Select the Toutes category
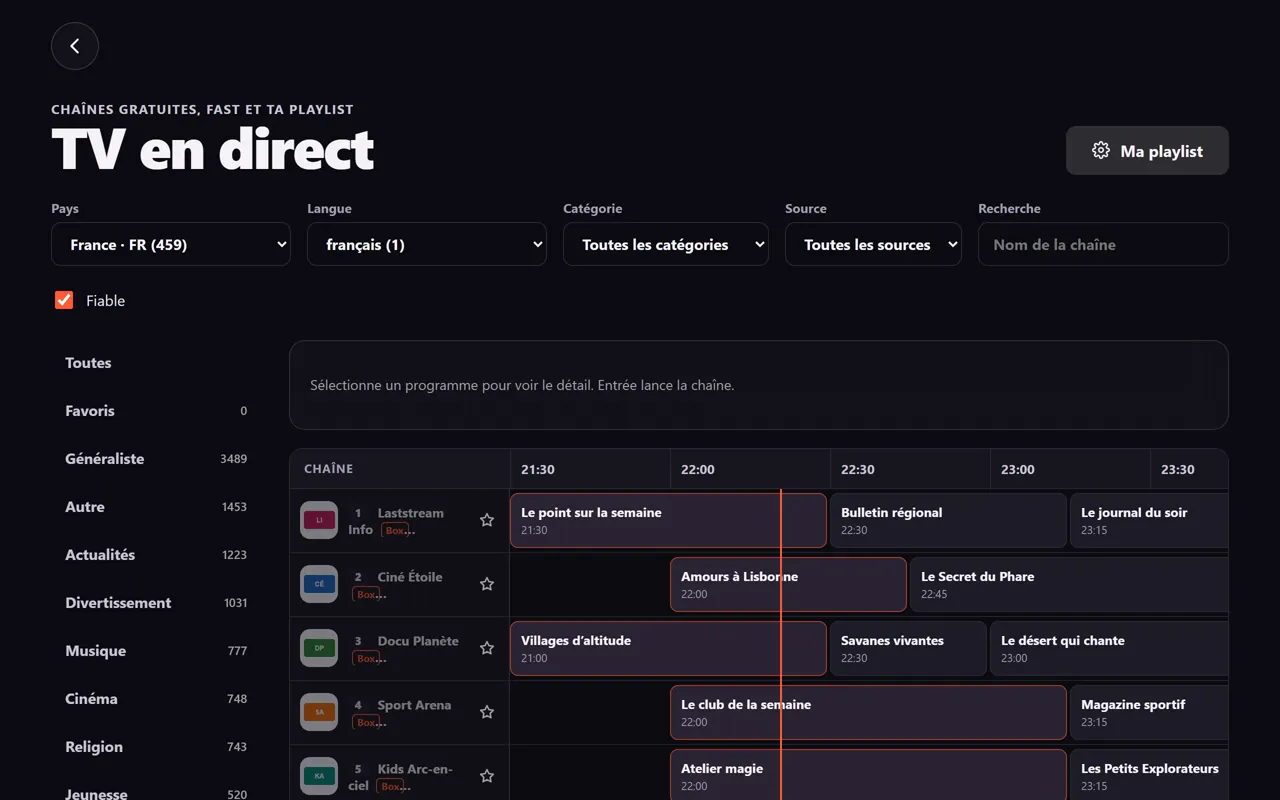This screenshot has width=1280, height=800. point(156,363)
